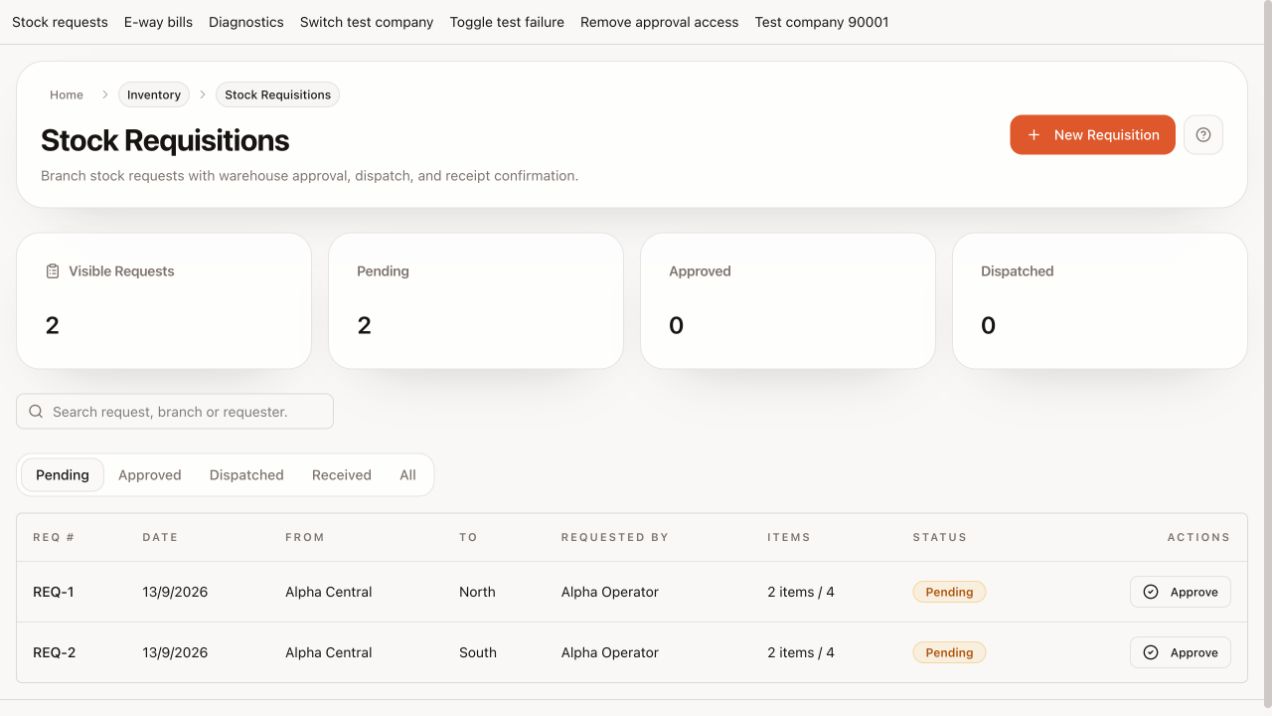Viewport: 1272px width, 716px height.
Task: Click the 13/9/2026 date in REQ-1 row
Action: coord(175,592)
